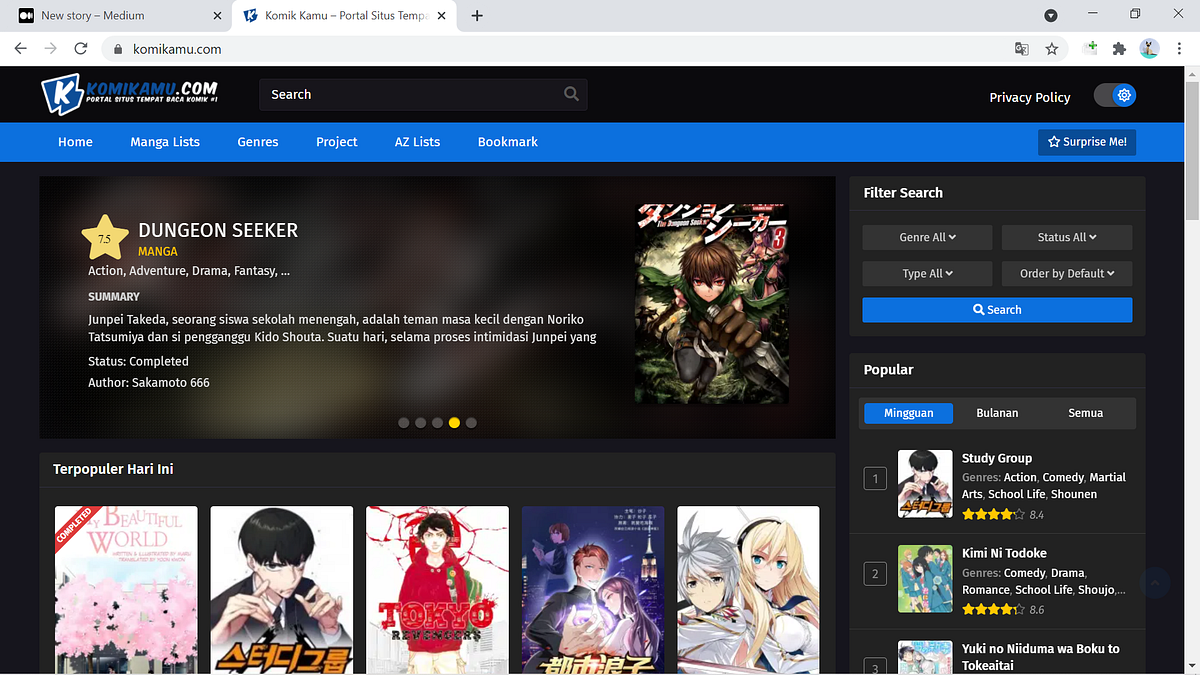This screenshot has height=675, width=1200.
Task: Click the green plus extension icon
Action: tap(1091, 47)
